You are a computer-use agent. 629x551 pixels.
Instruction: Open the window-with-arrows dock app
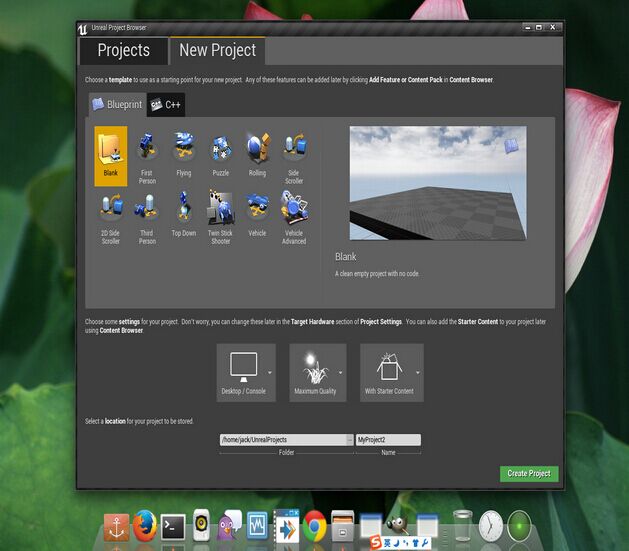[286, 526]
